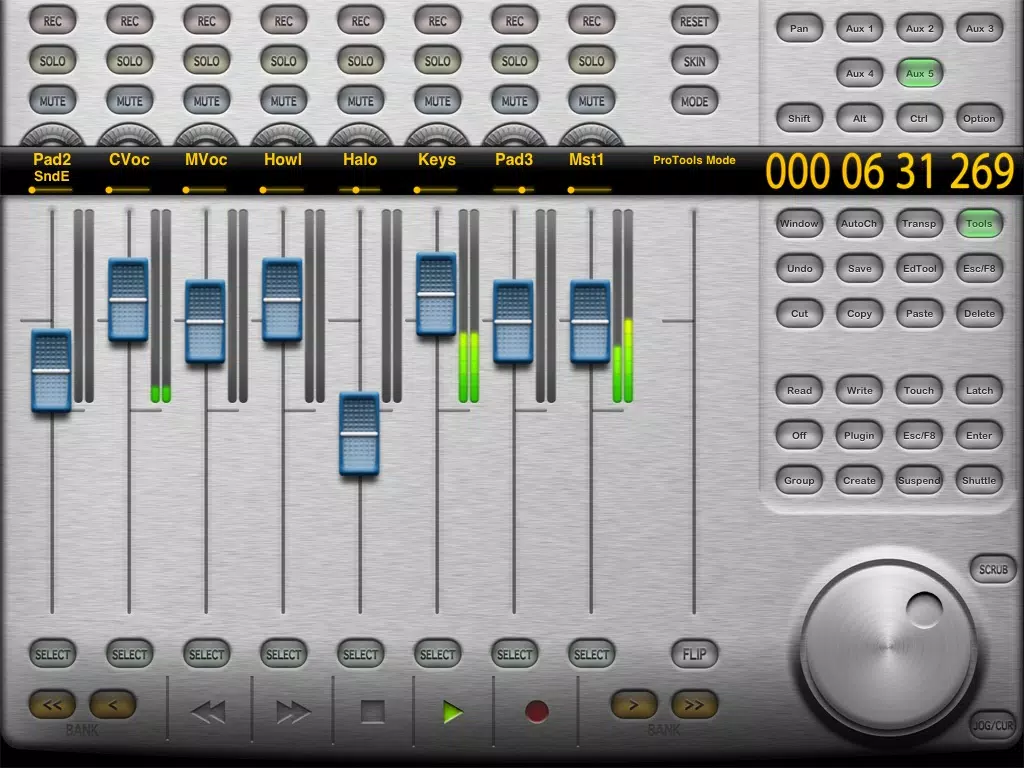The width and height of the screenshot is (1024, 768).
Task: Click the RESET button
Action: point(694,21)
